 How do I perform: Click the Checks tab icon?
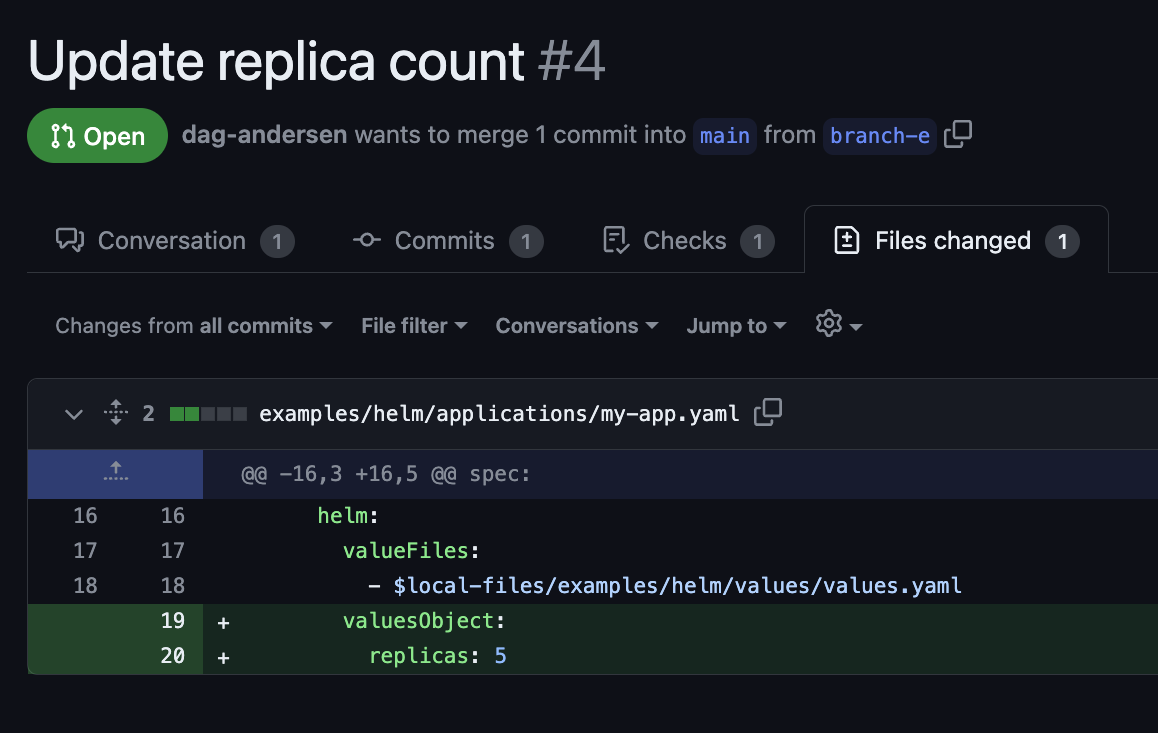(616, 241)
